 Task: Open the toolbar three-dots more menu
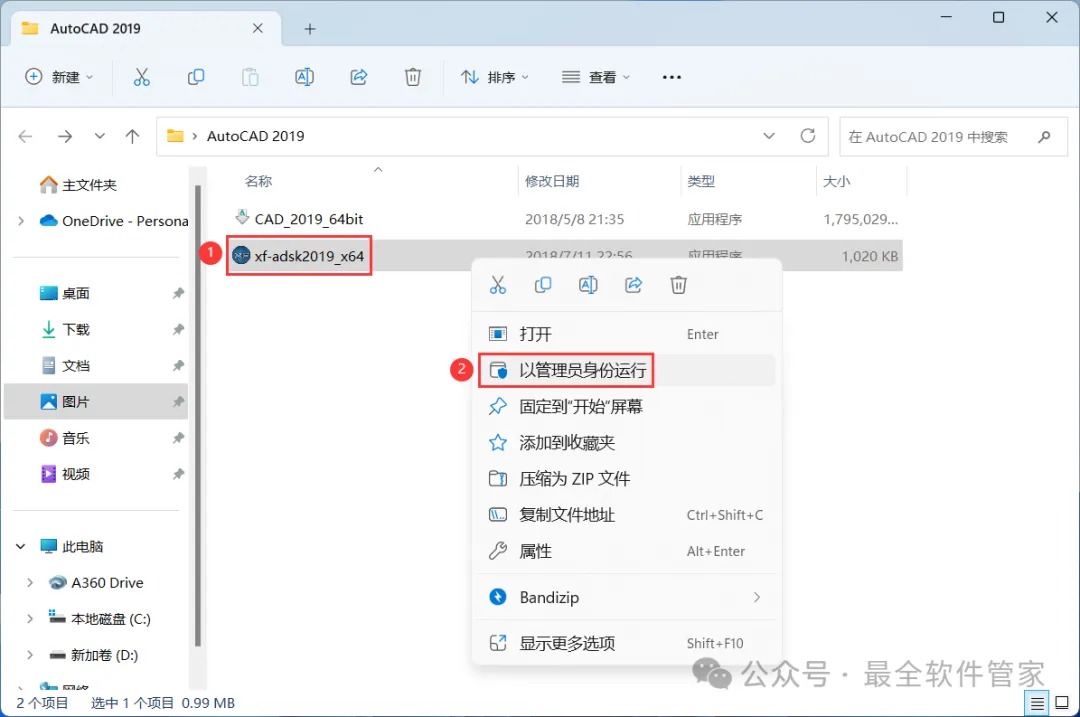pyautogui.click(x=672, y=77)
